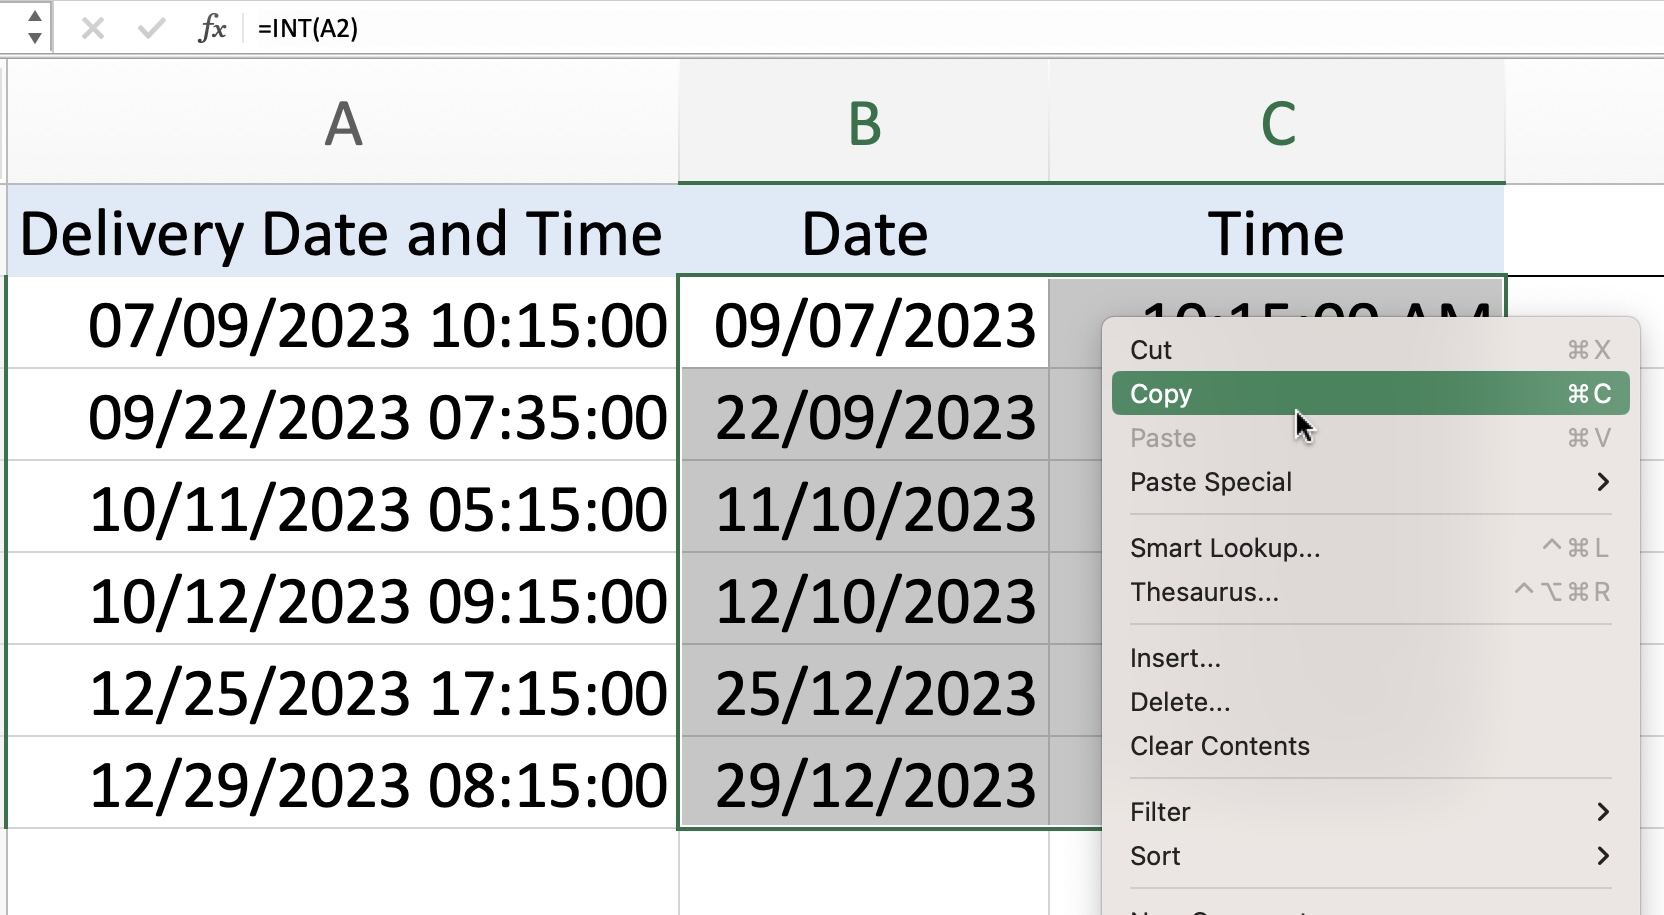This screenshot has height=915, width=1664.
Task: Select cell with 12/29/2023 08:15:00
Action: coord(343,784)
